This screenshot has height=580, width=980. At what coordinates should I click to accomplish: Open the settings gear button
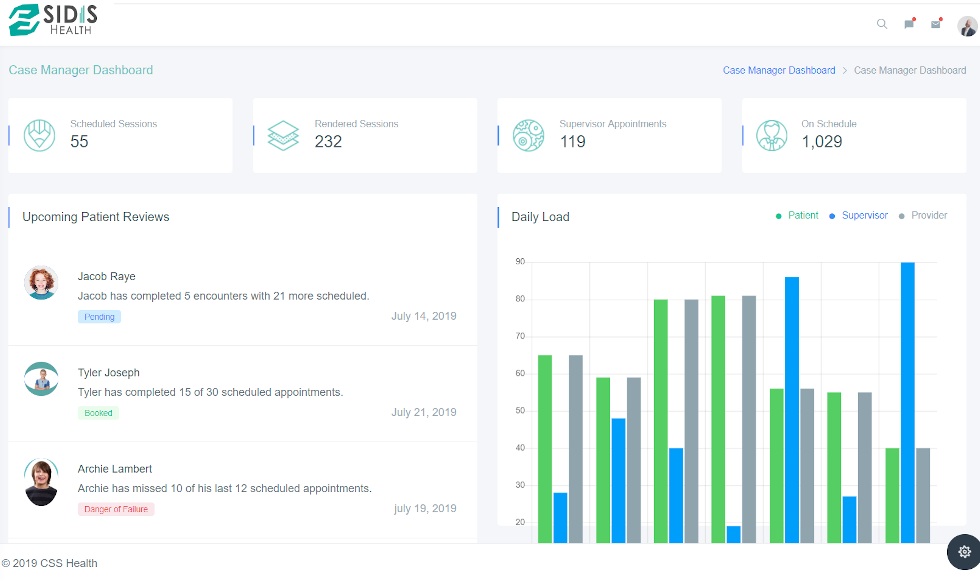(x=963, y=552)
